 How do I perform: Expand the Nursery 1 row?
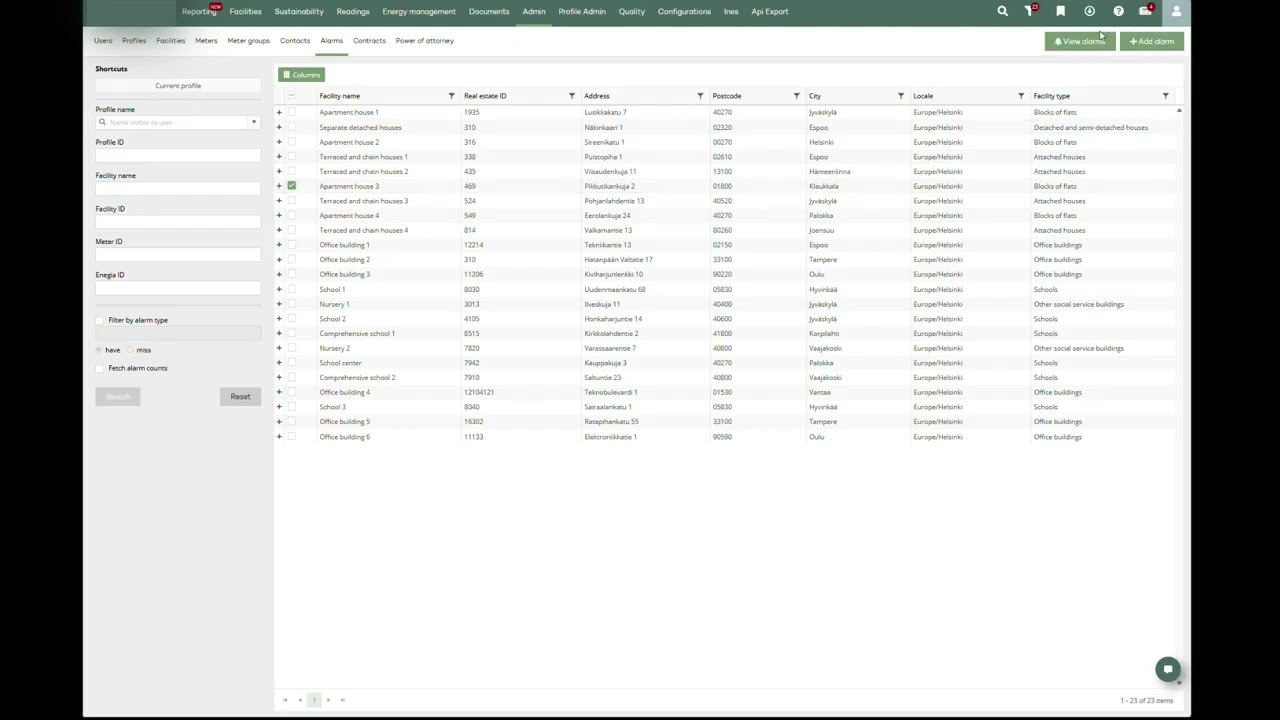[x=279, y=304]
